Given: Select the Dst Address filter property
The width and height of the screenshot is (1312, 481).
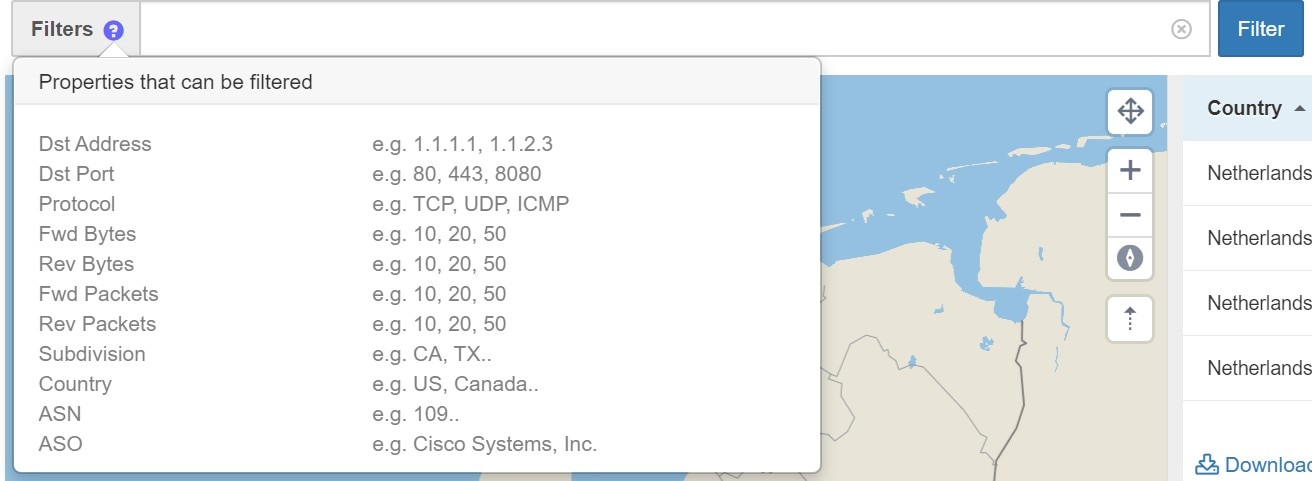Looking at the screenshot, I should (x=95, y=144).
